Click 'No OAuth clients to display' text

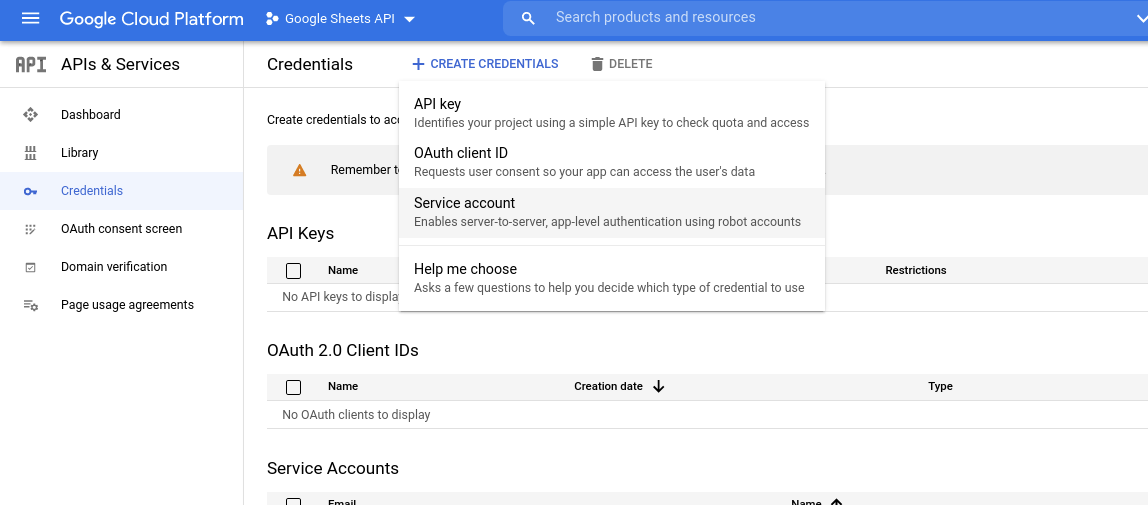point(357,415)
